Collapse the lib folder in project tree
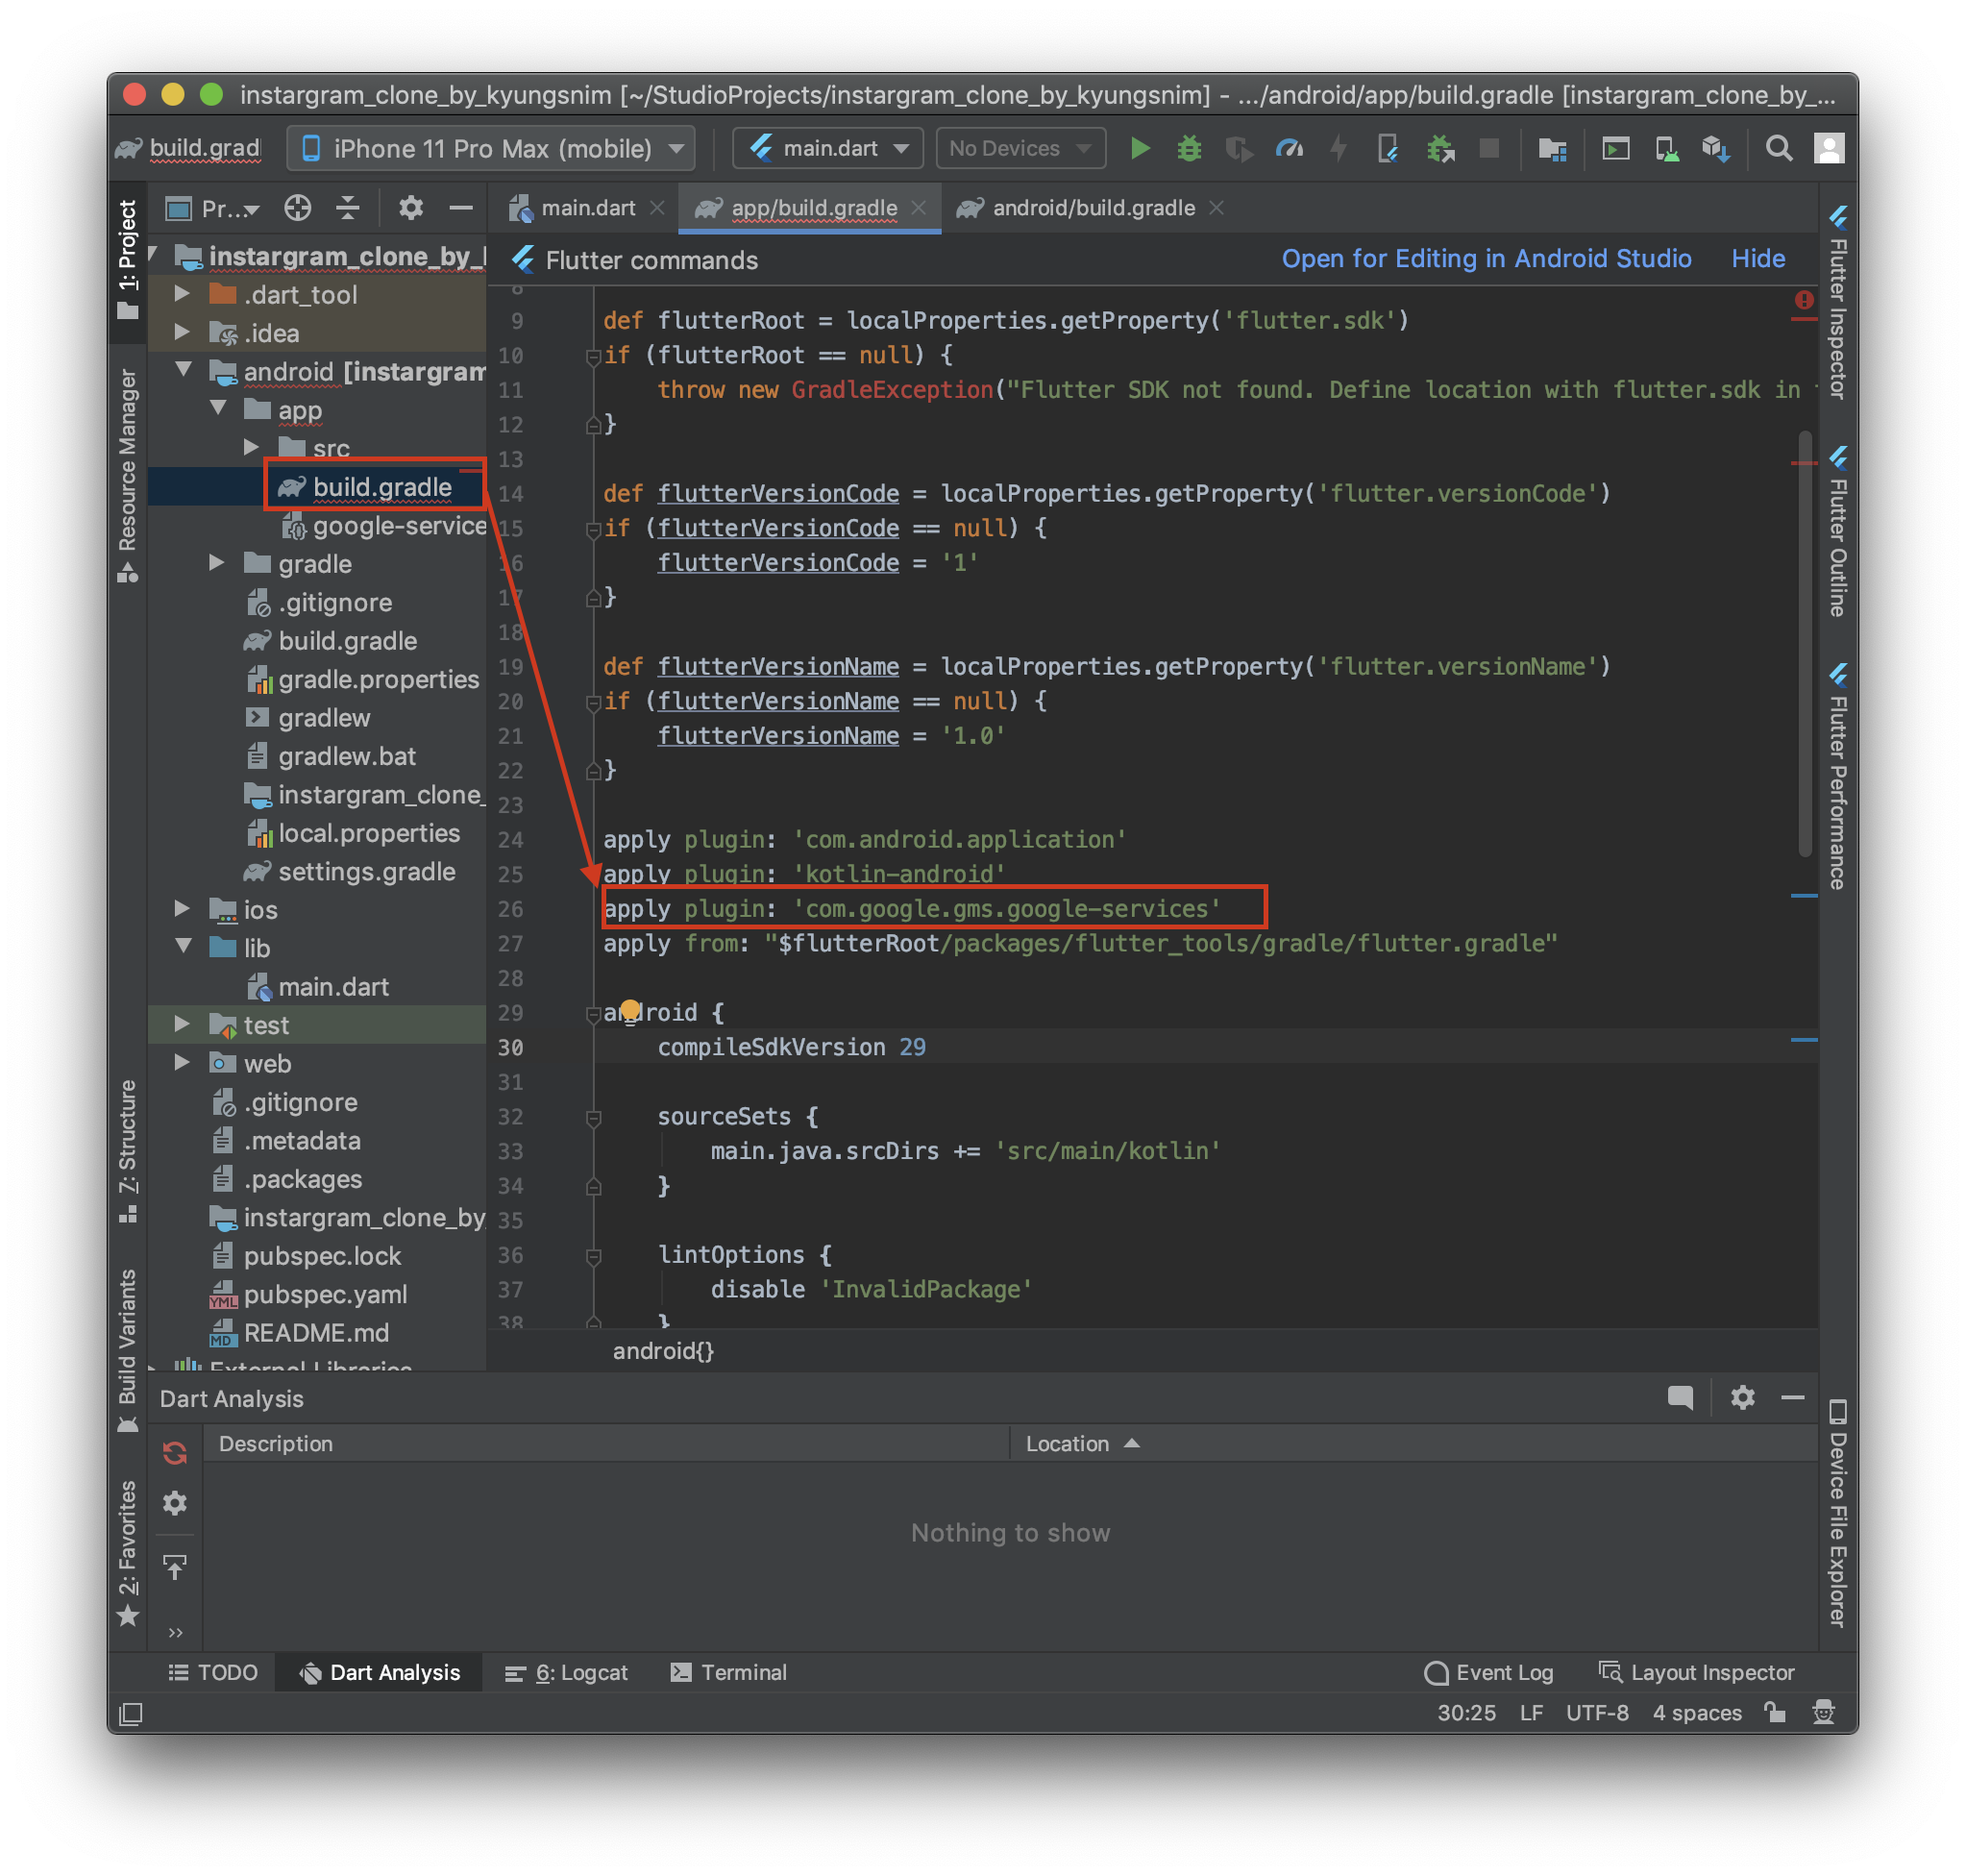Image resolution: width=1966 pixels, height=1876 pixels. click(x=184, y=946)
